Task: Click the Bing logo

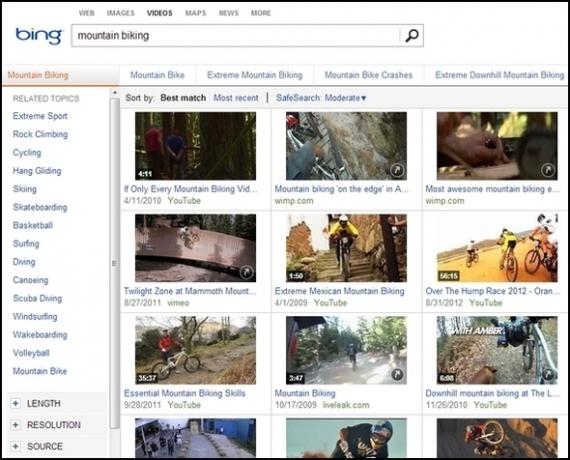Action: coord(39,36)
